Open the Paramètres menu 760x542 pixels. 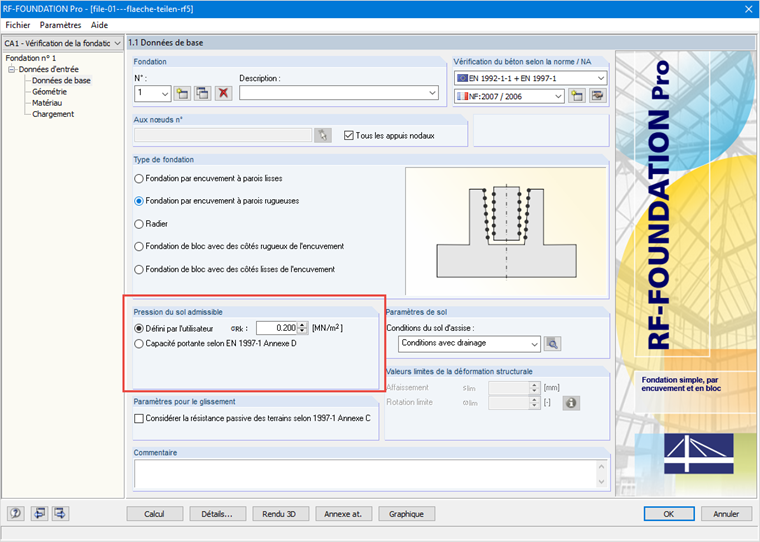[x=60, y=25]
